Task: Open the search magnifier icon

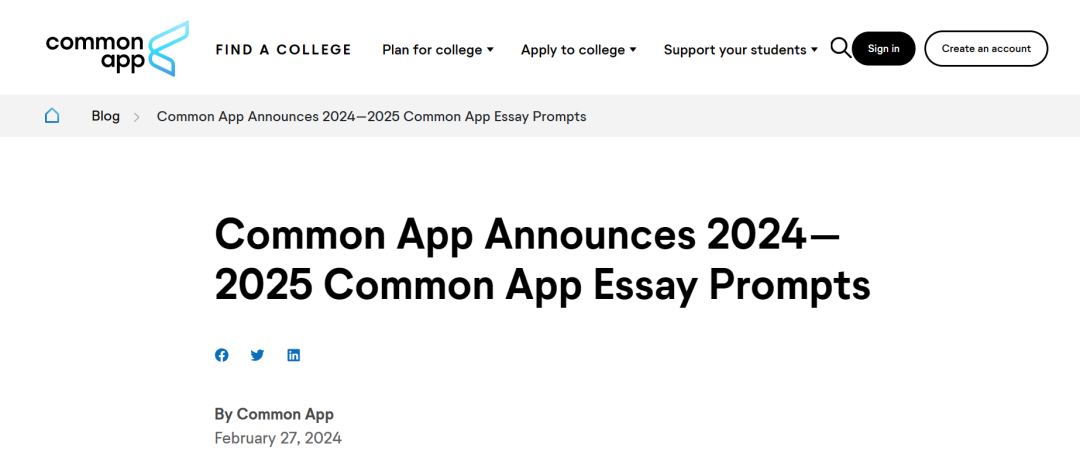Action: pyautogui.click(x=840, y=48)
